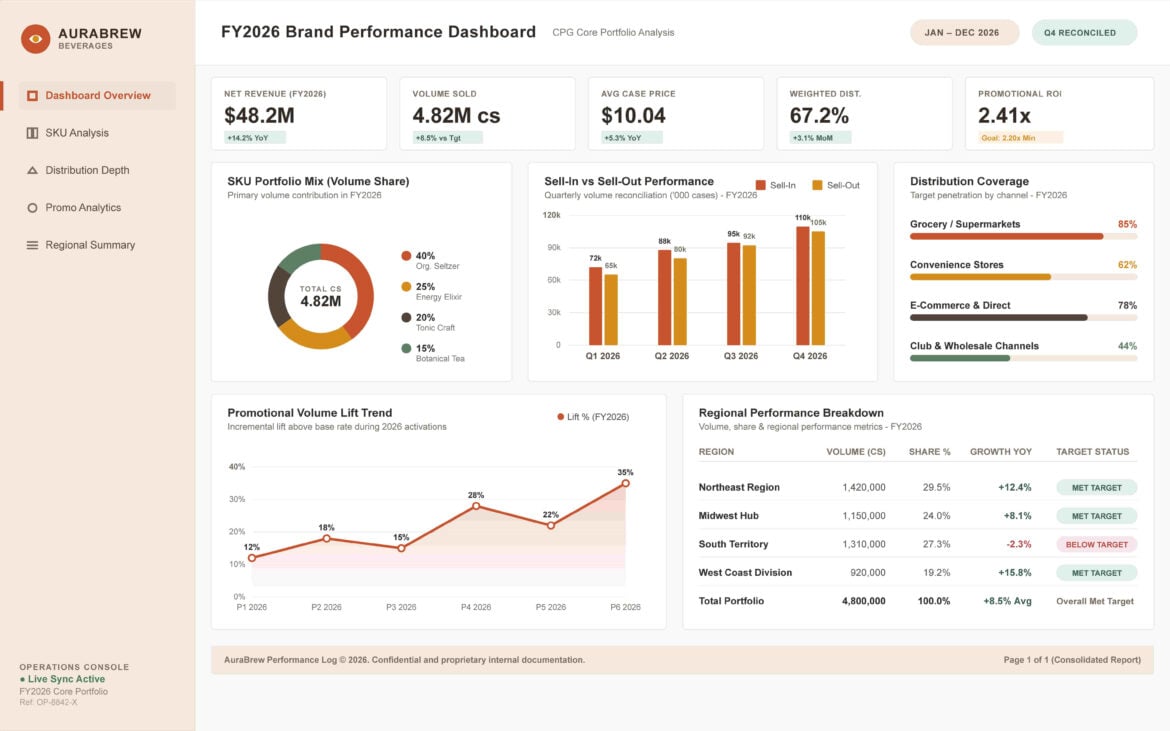Click the Northeast Region MET TARGET badge
Screen dimensions: 1170x731
1096,488
